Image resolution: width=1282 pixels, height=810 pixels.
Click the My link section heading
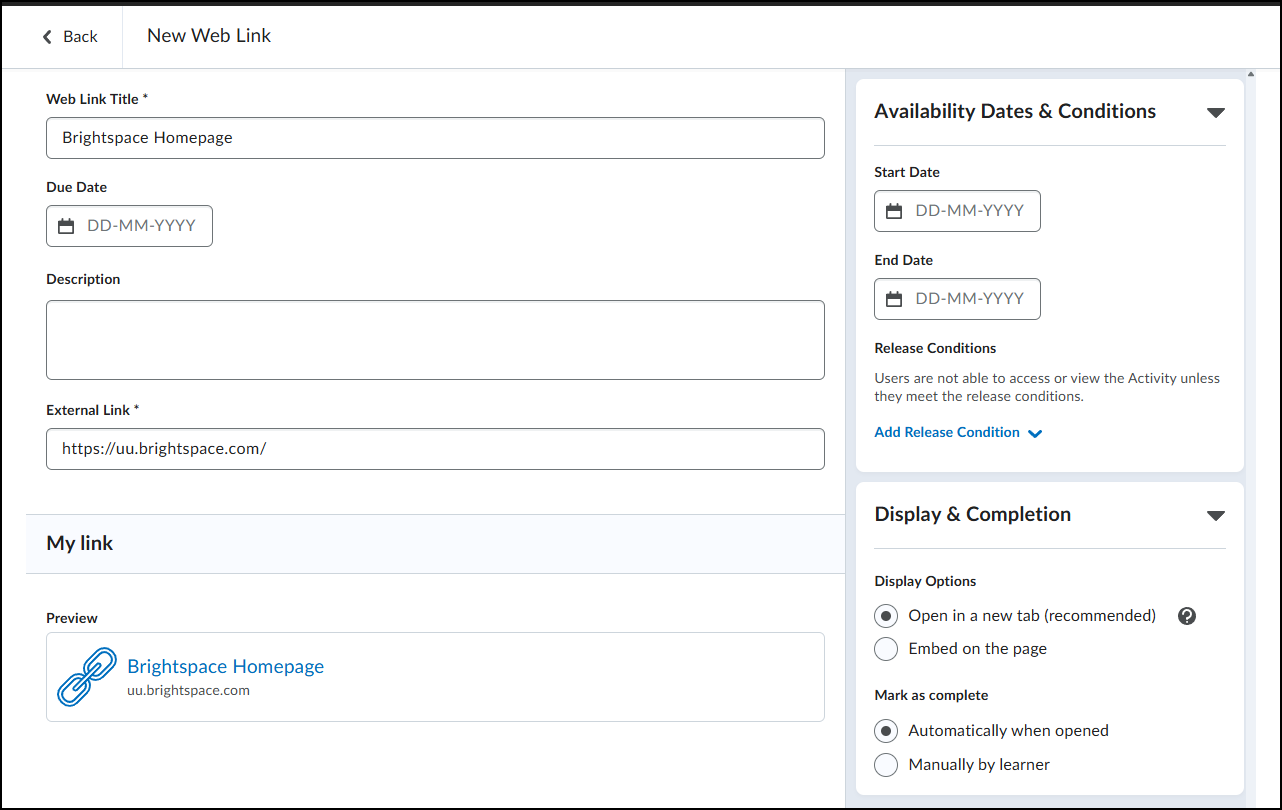pyautogui.click(x=80, y=544)
